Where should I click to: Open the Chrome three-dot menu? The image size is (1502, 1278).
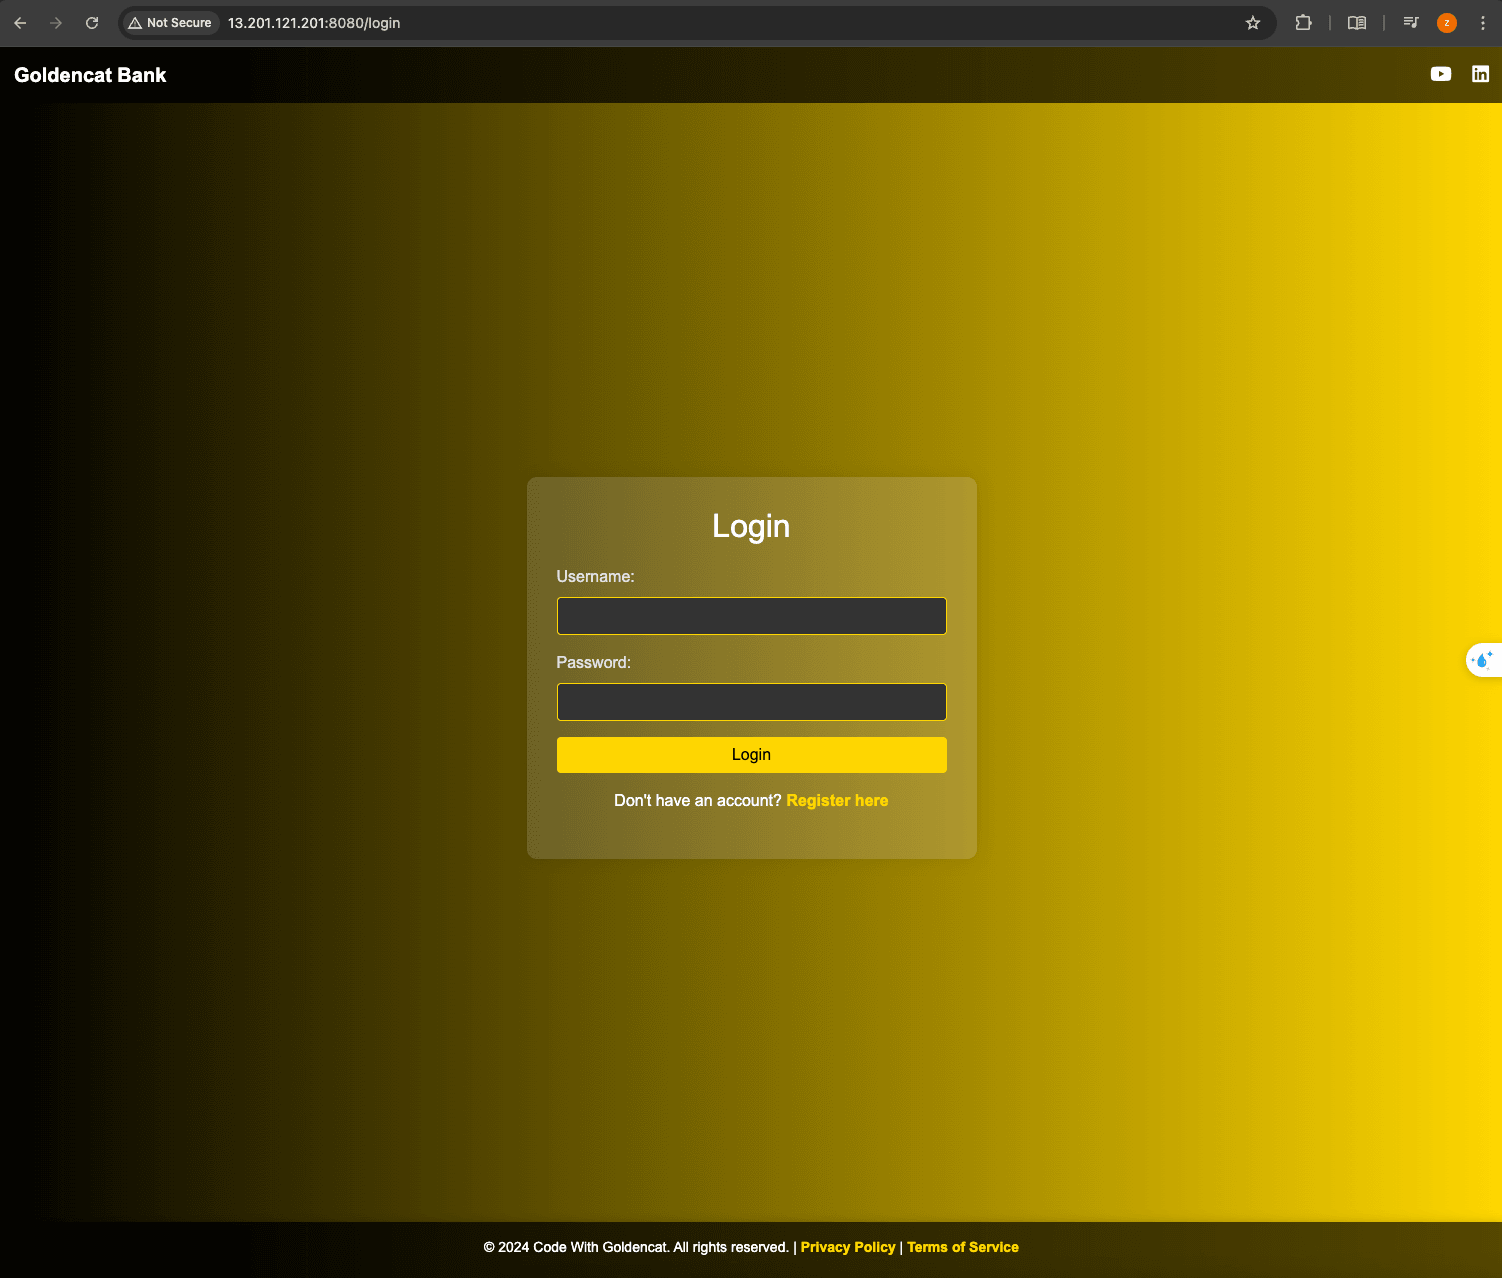[x=1482, y=23]
